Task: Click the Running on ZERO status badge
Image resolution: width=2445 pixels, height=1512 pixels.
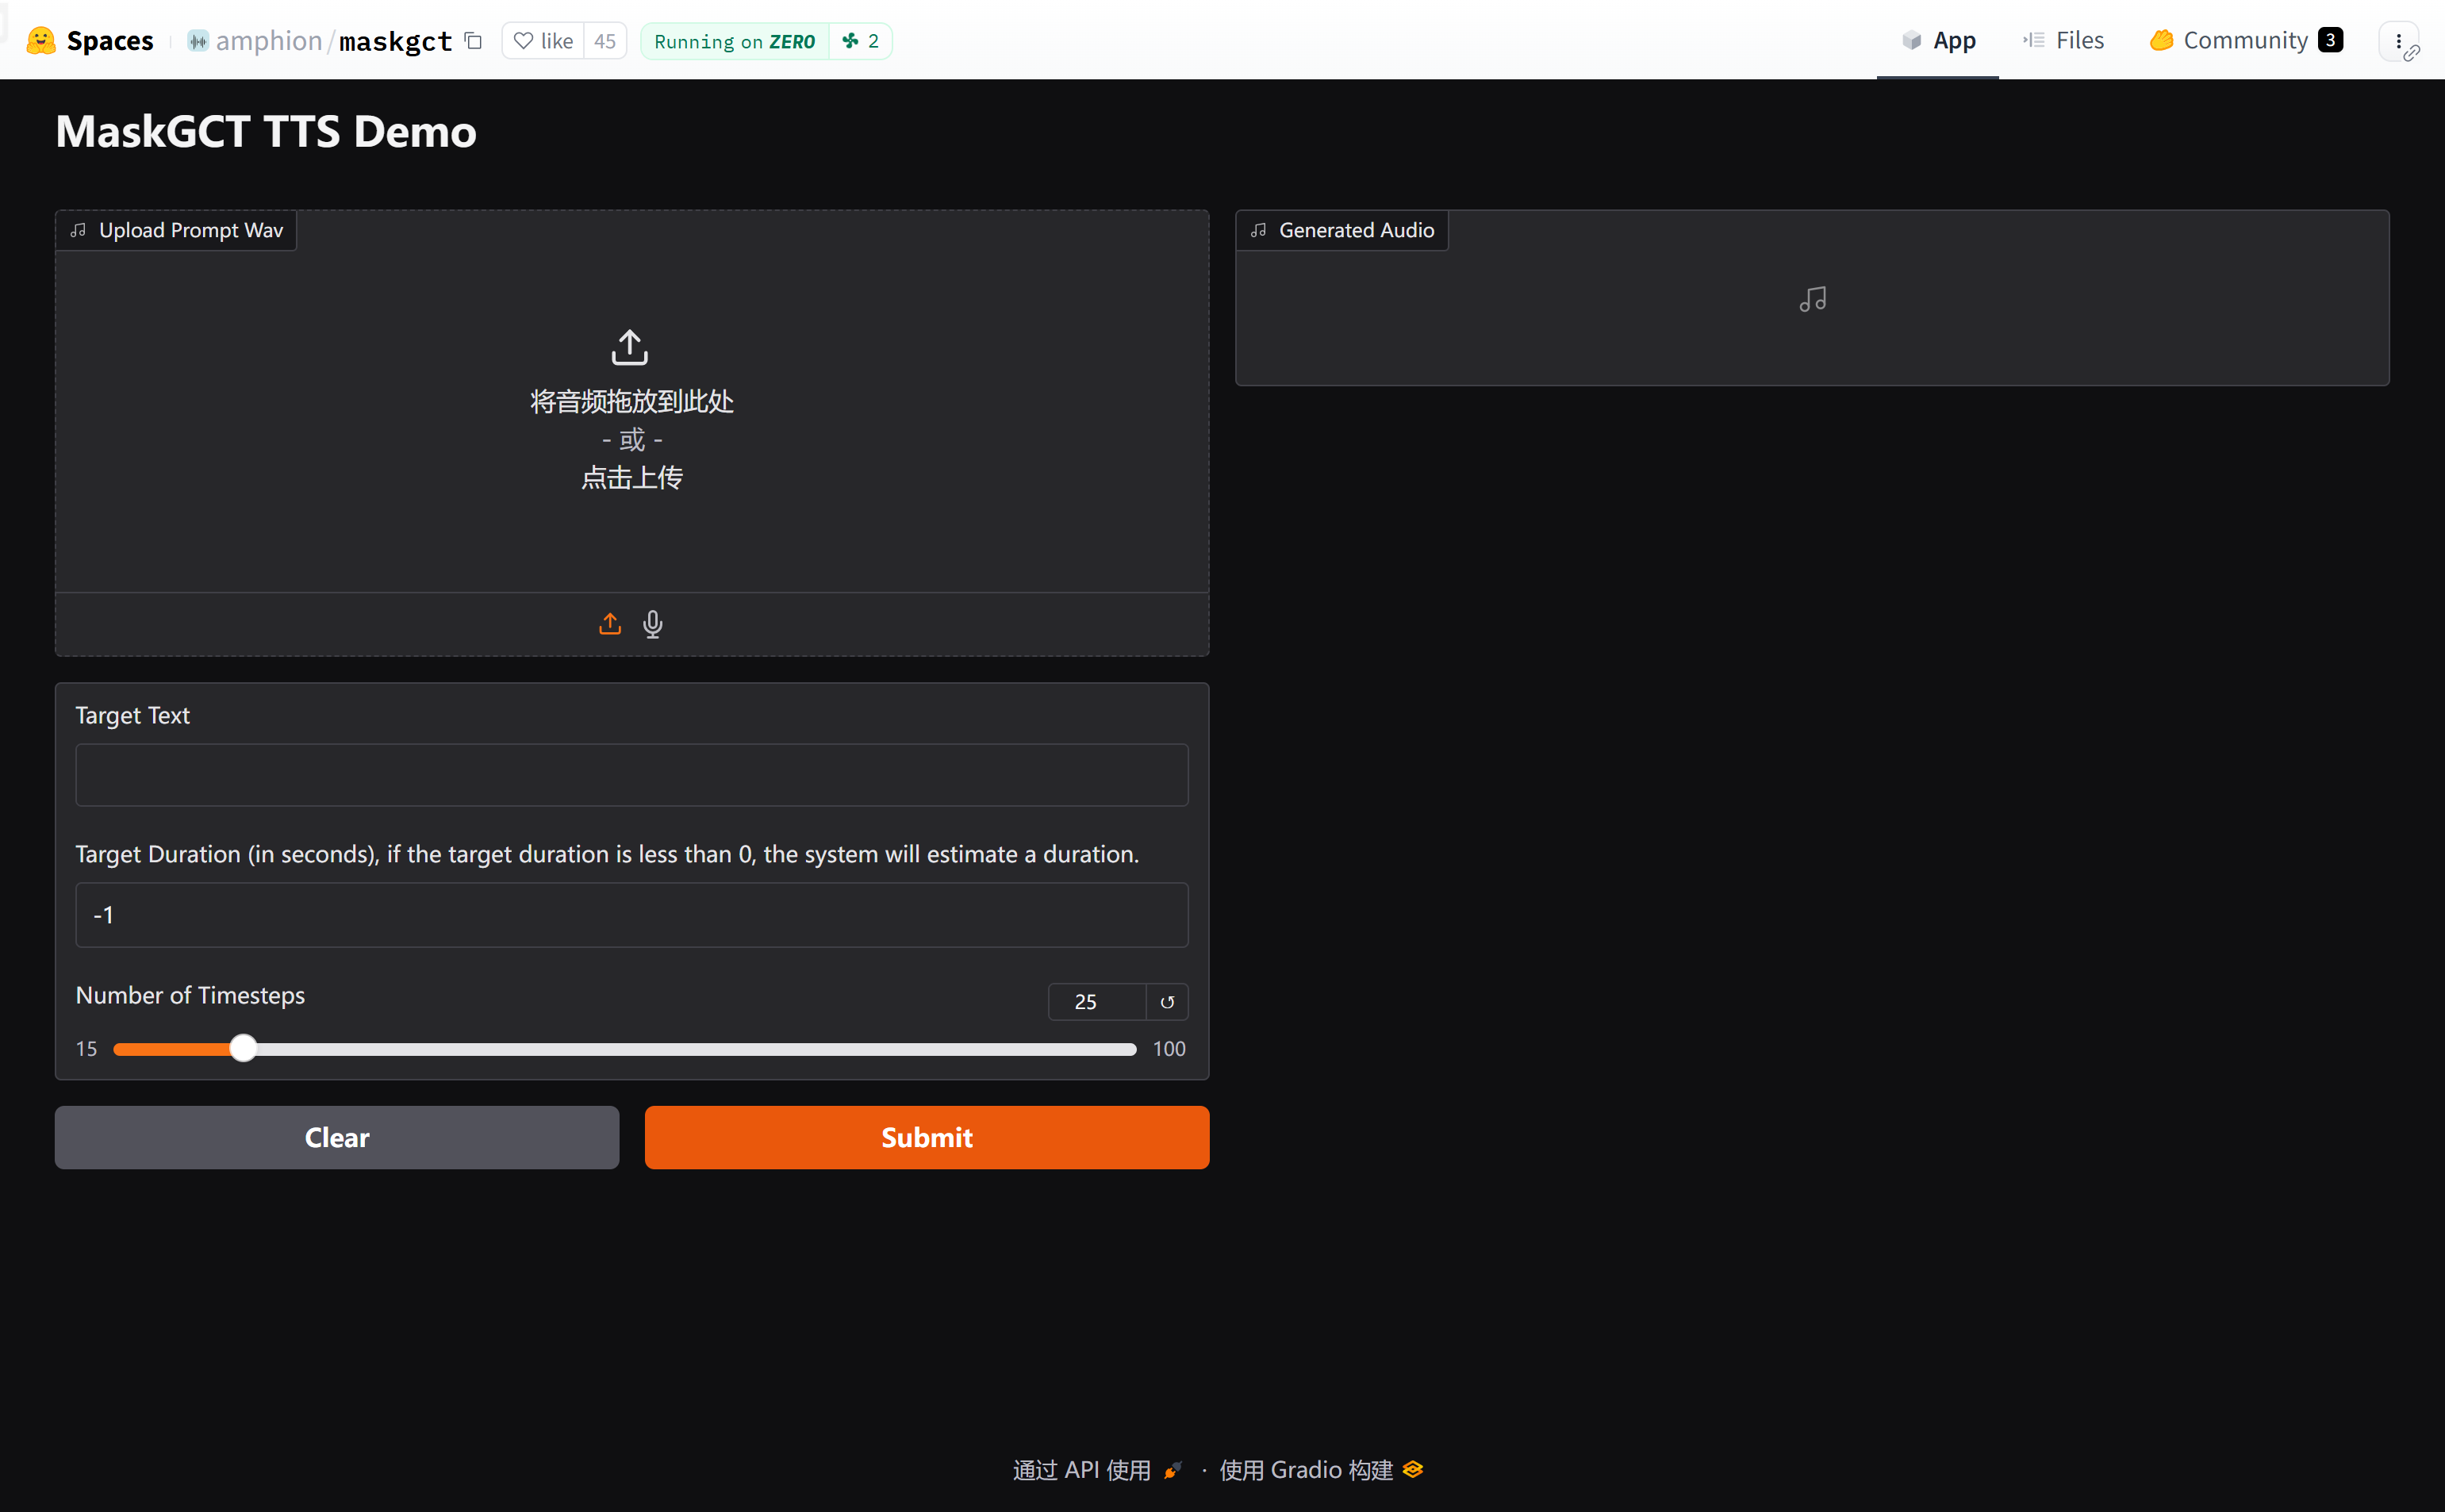Action: (x=735, y=41)
